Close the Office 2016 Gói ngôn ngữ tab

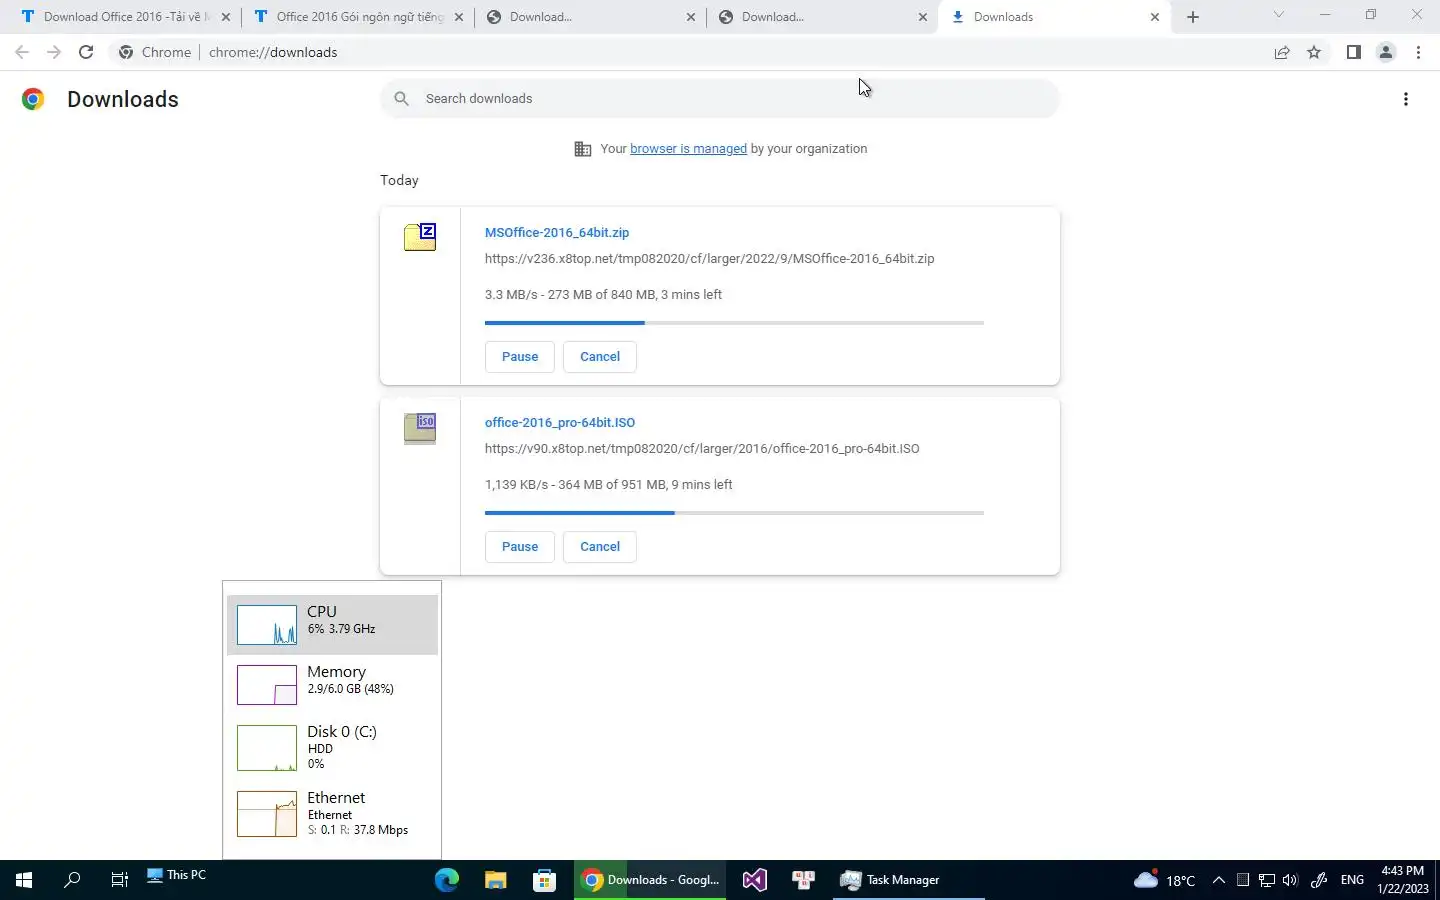[458, 17]
